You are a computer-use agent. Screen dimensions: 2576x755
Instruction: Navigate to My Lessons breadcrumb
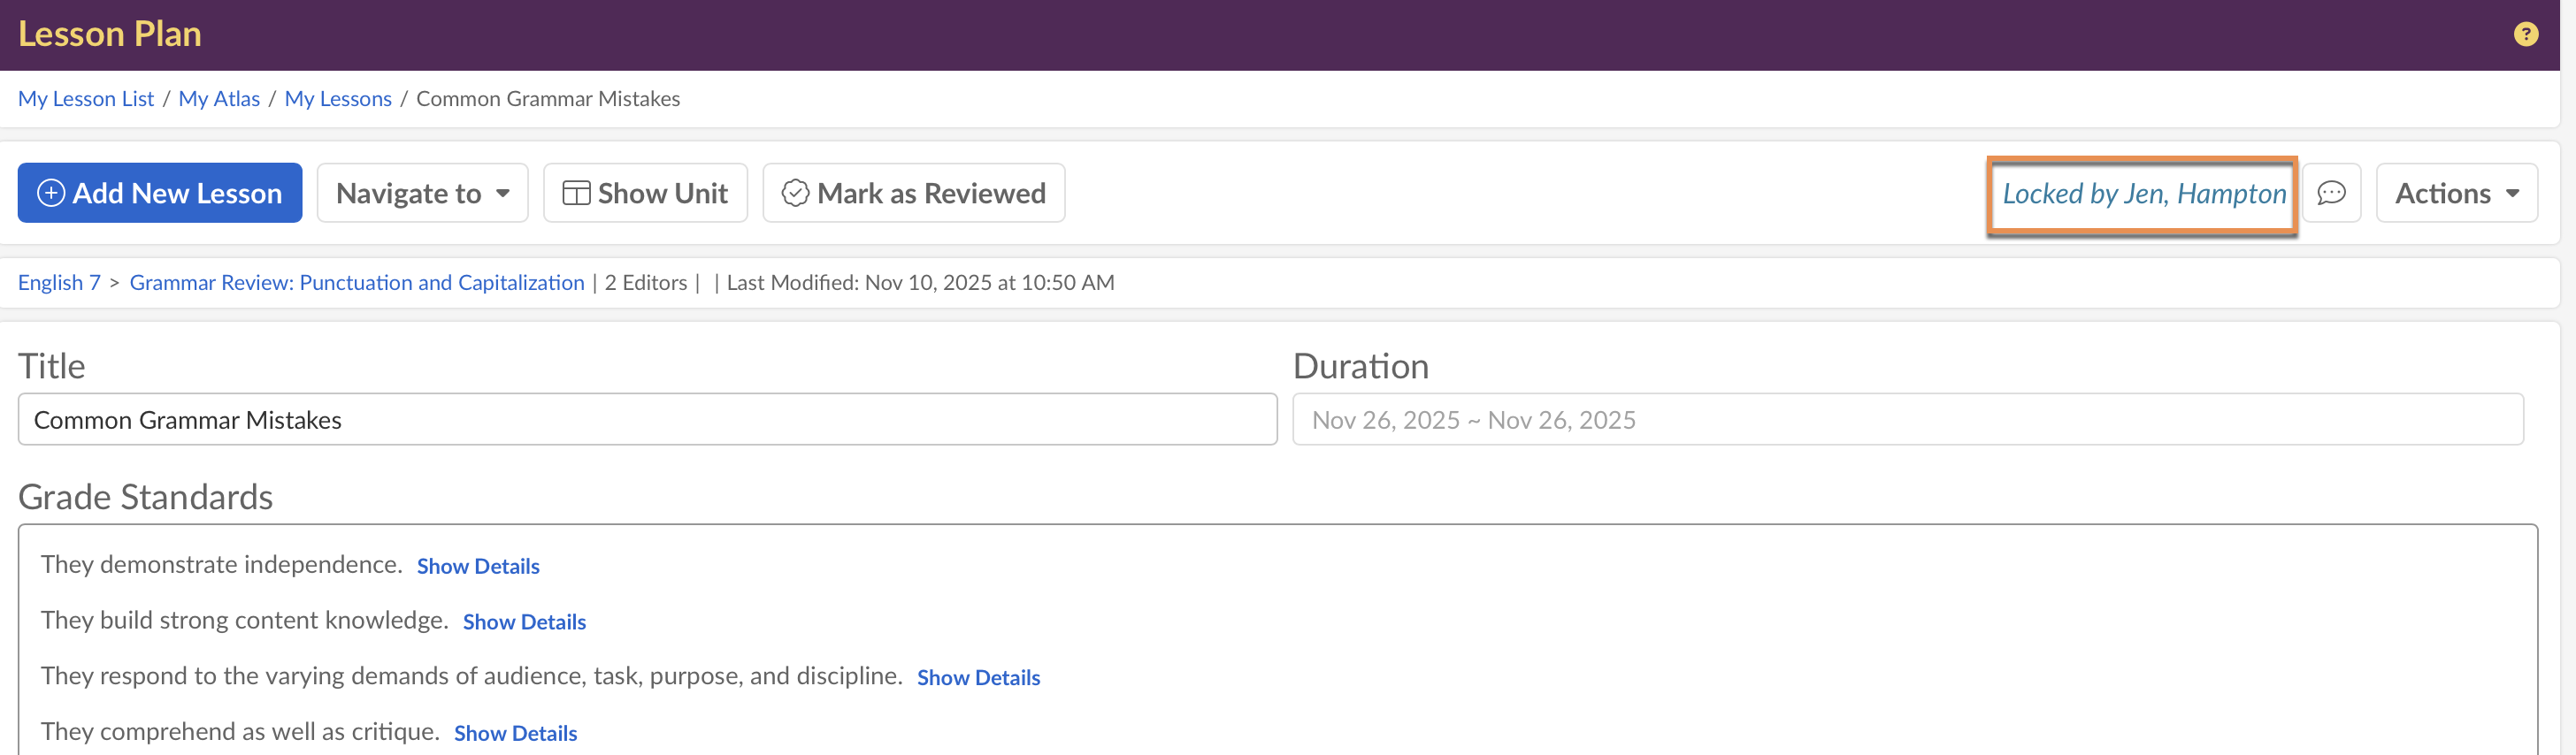tap(338, 99)
